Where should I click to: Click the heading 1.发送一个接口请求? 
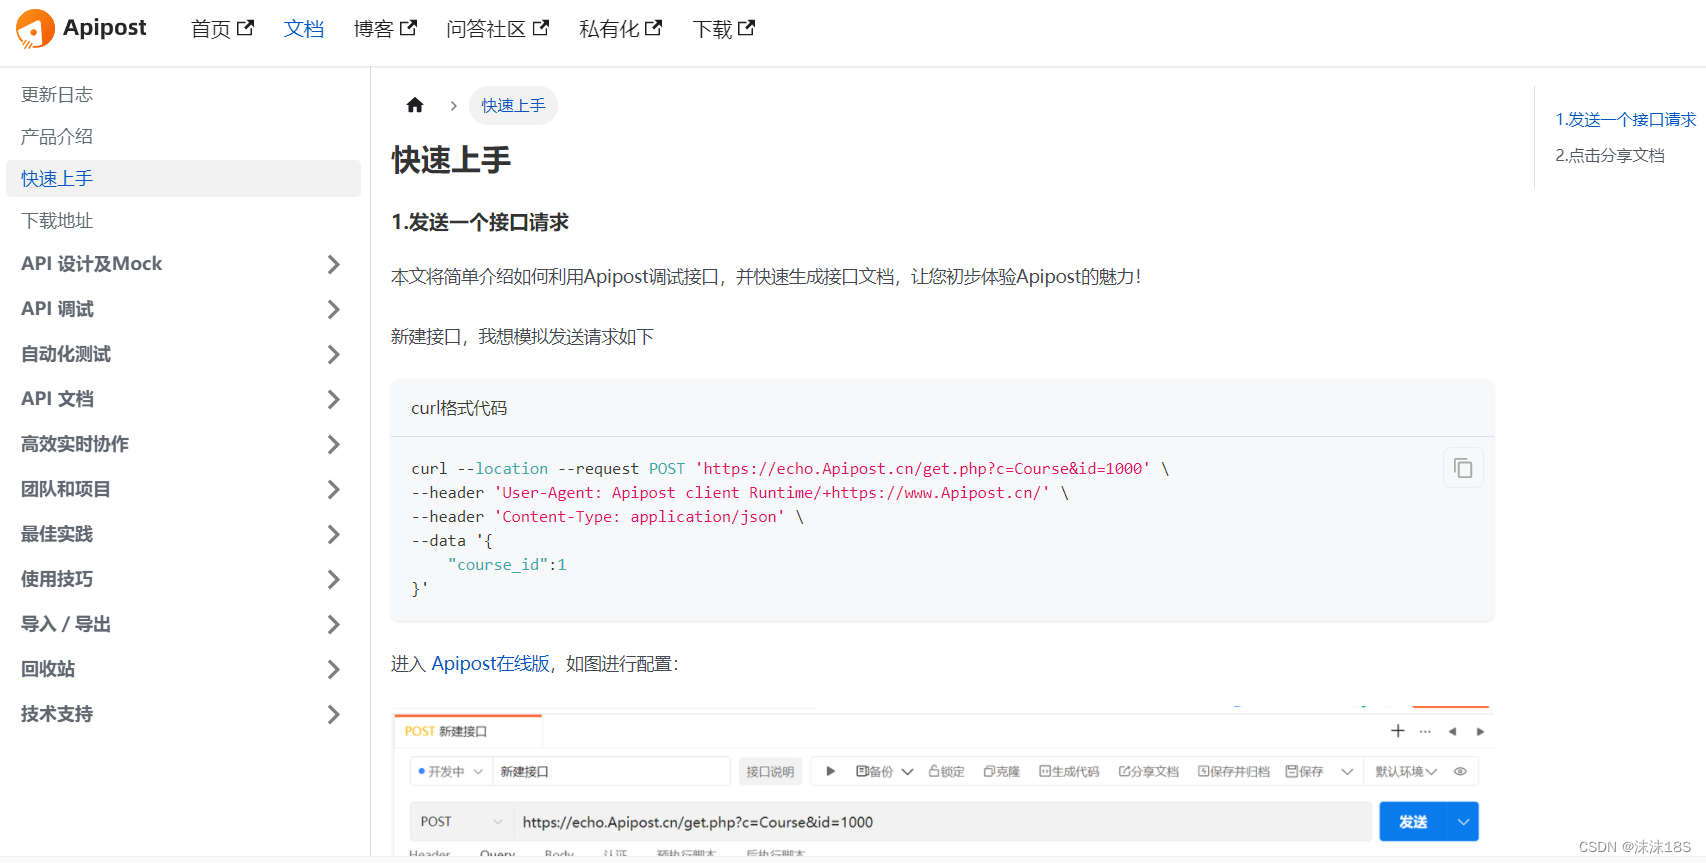480,222
